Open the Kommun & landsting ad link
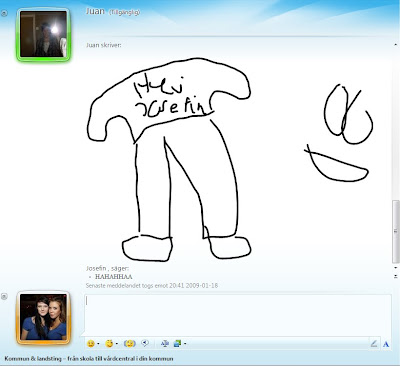This screenshot has width=400, height=366. coord(89,359)
